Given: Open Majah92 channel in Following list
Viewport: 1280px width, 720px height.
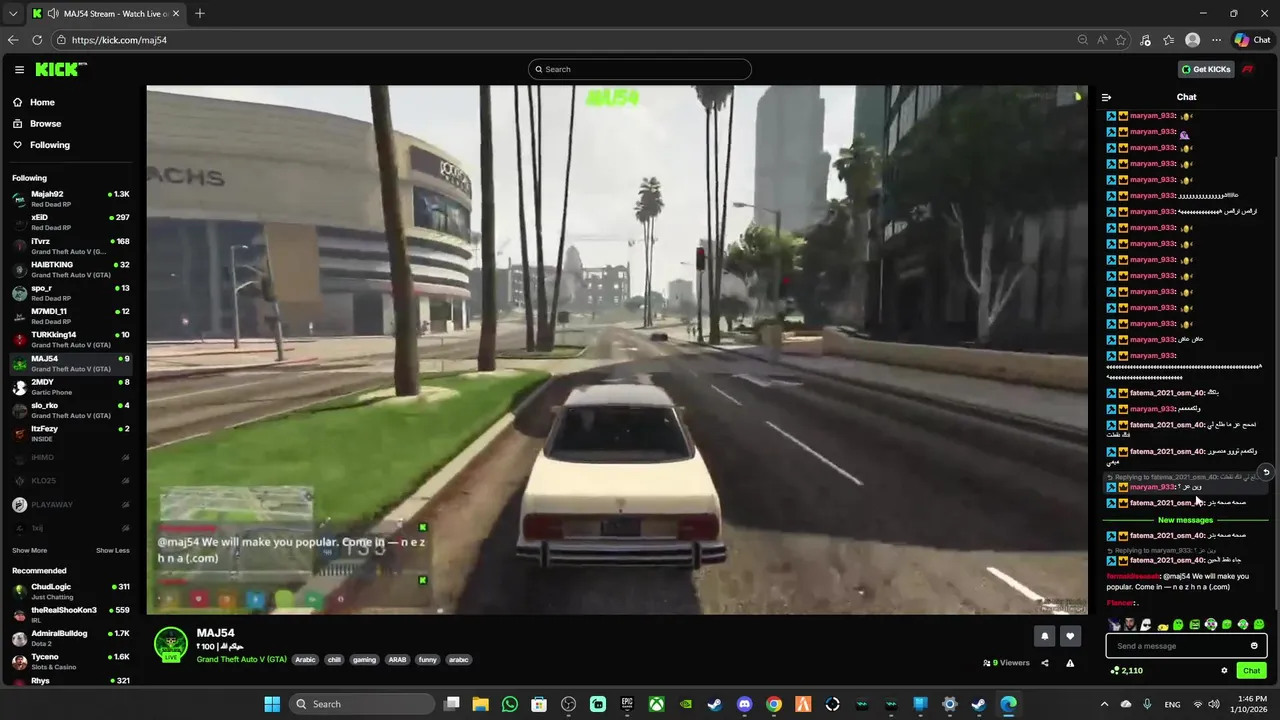Looking at the screenshot, I should (x=70, y=198).
